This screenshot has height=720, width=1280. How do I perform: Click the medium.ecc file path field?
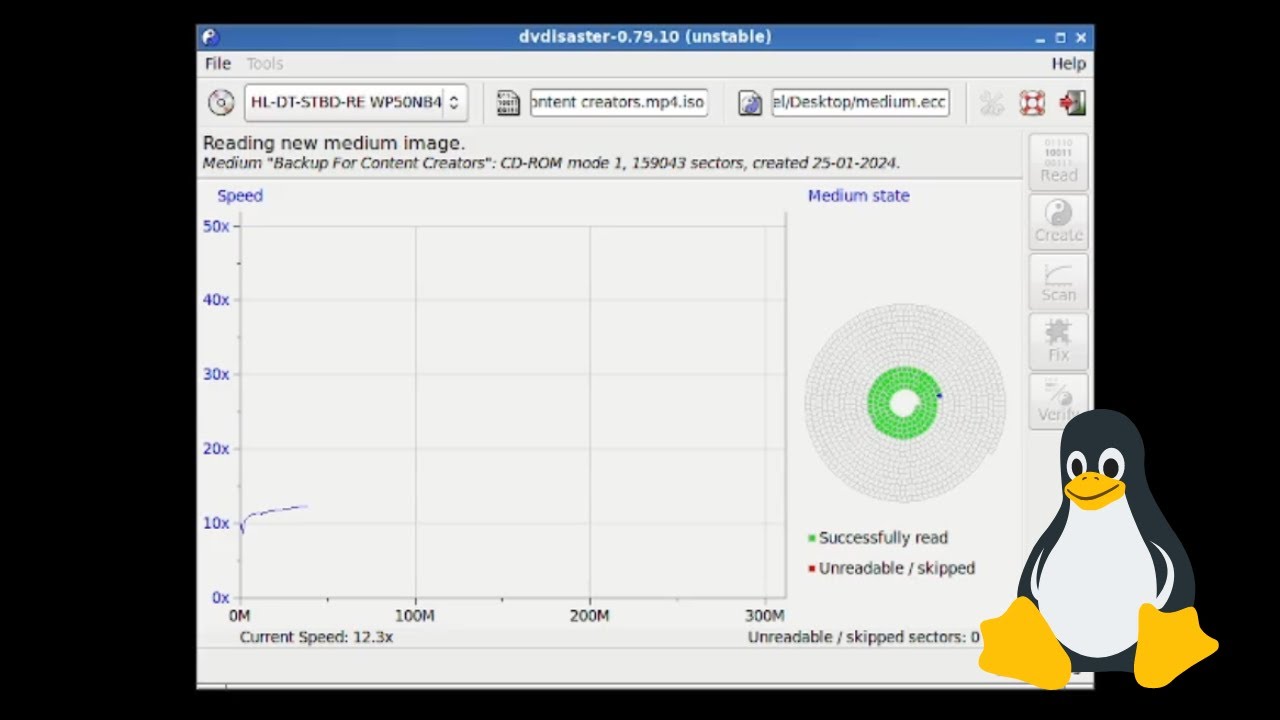pos(860,102)
